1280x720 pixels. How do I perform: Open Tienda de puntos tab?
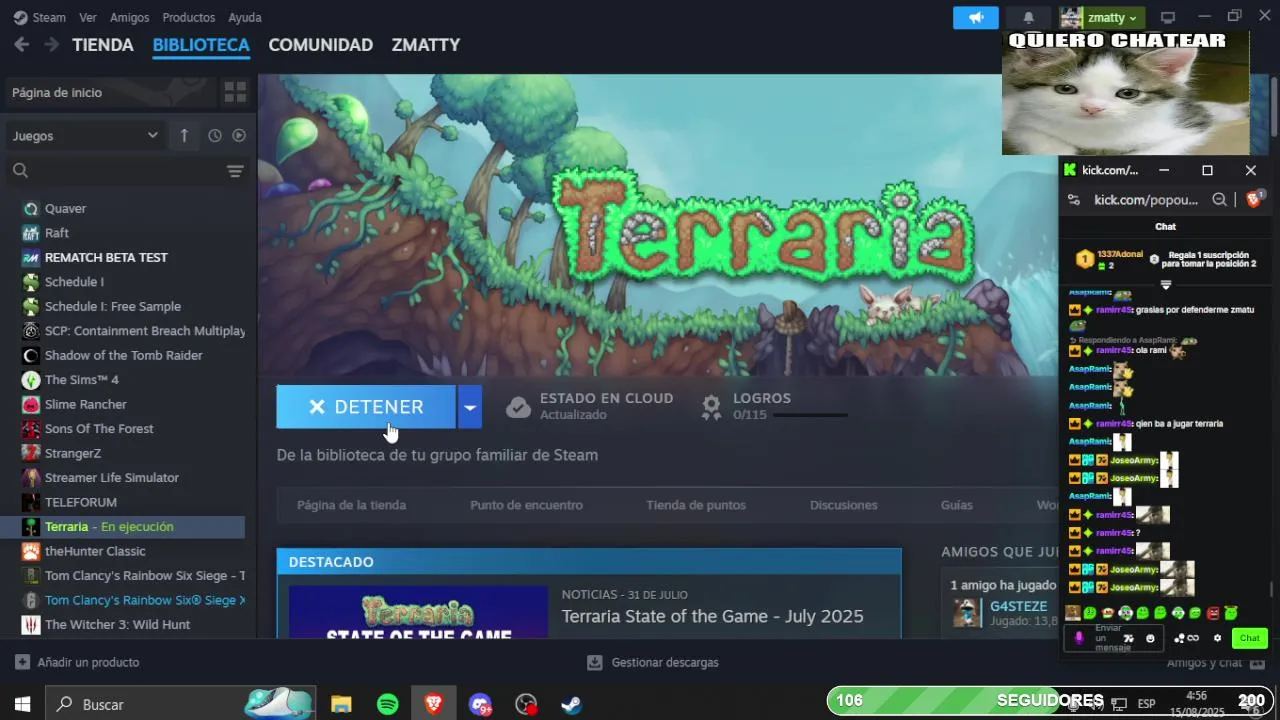point(696,505)
